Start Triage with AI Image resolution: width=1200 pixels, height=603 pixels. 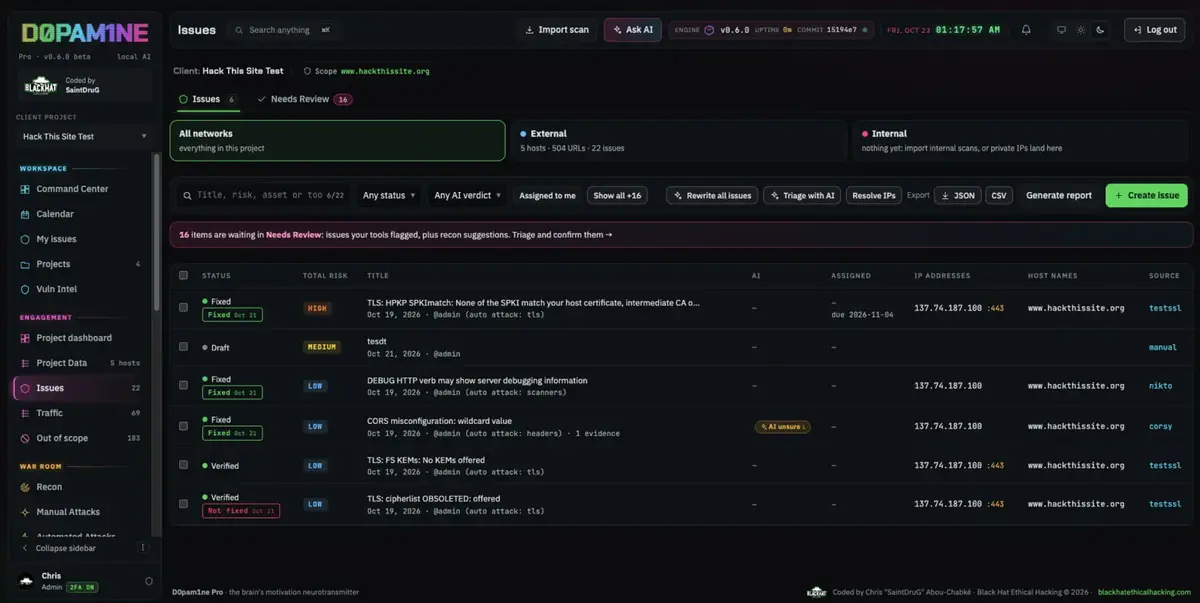click(x=801, y=195)
